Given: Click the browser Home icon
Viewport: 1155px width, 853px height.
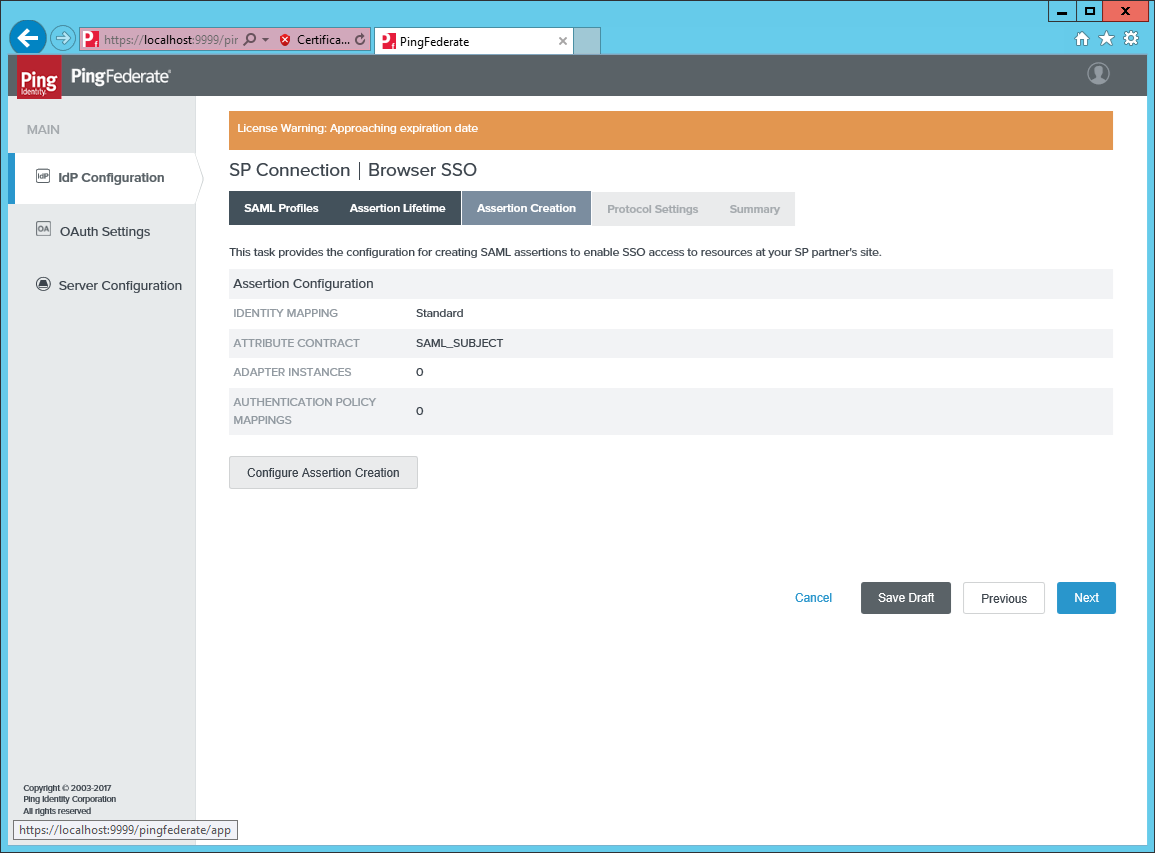Looking at the screenshot, I should tap(1081, 39).
